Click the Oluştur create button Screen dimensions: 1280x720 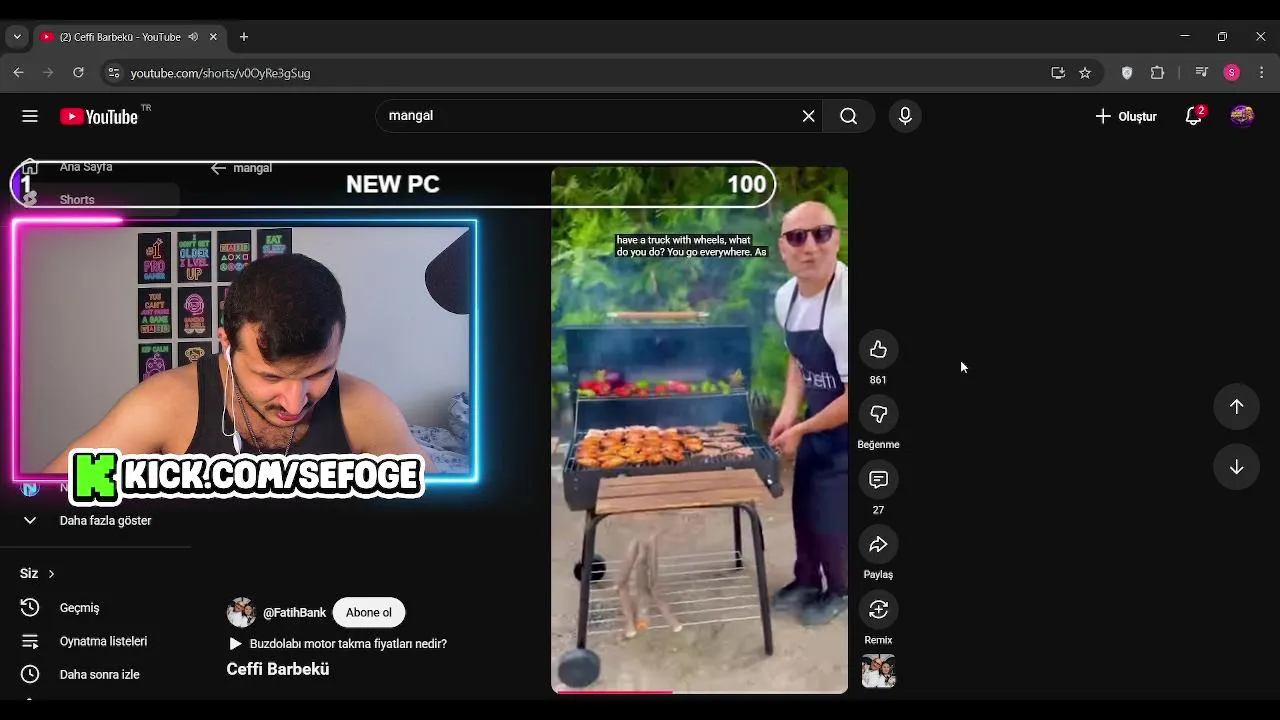coord(1126,116)
